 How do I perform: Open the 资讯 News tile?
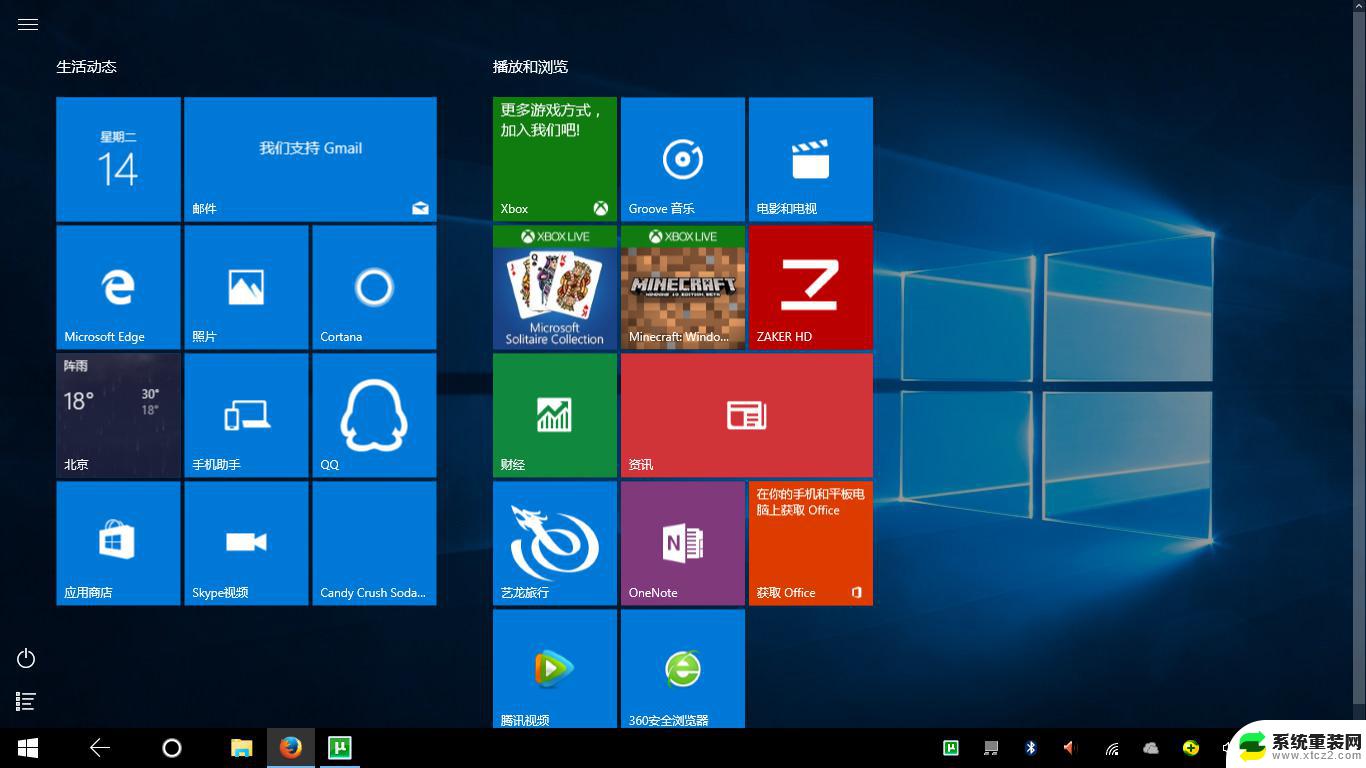click(747, 415)
